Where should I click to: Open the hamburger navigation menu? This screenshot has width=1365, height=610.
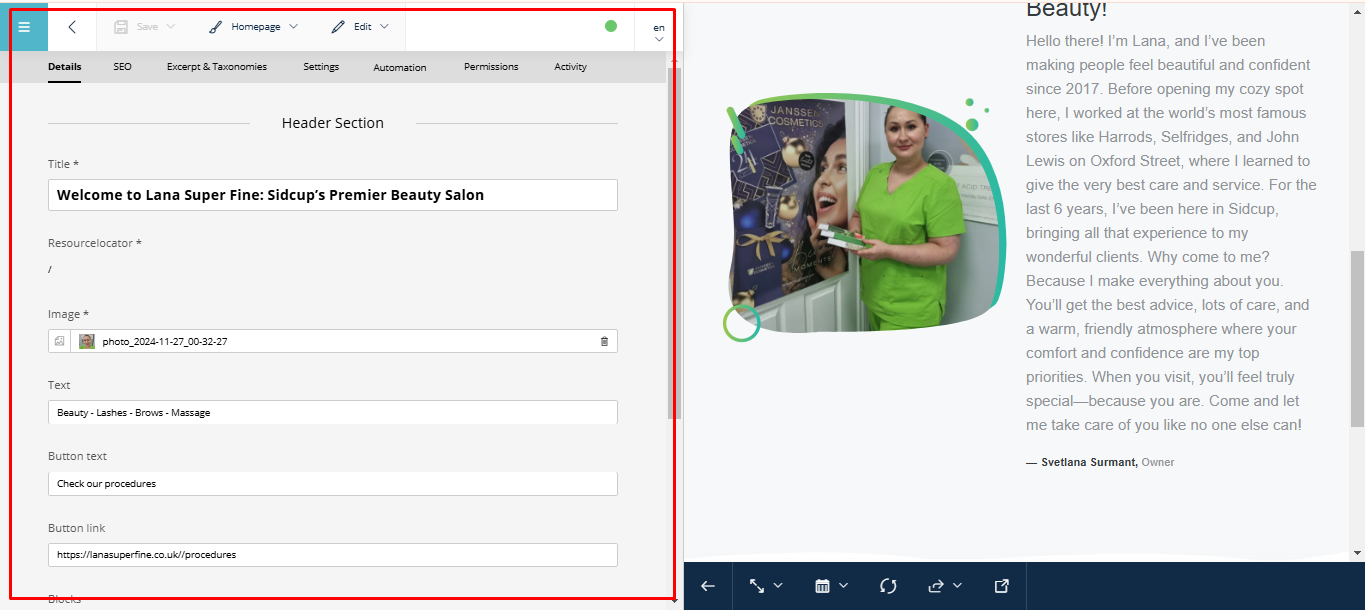(x=25, y=27)
